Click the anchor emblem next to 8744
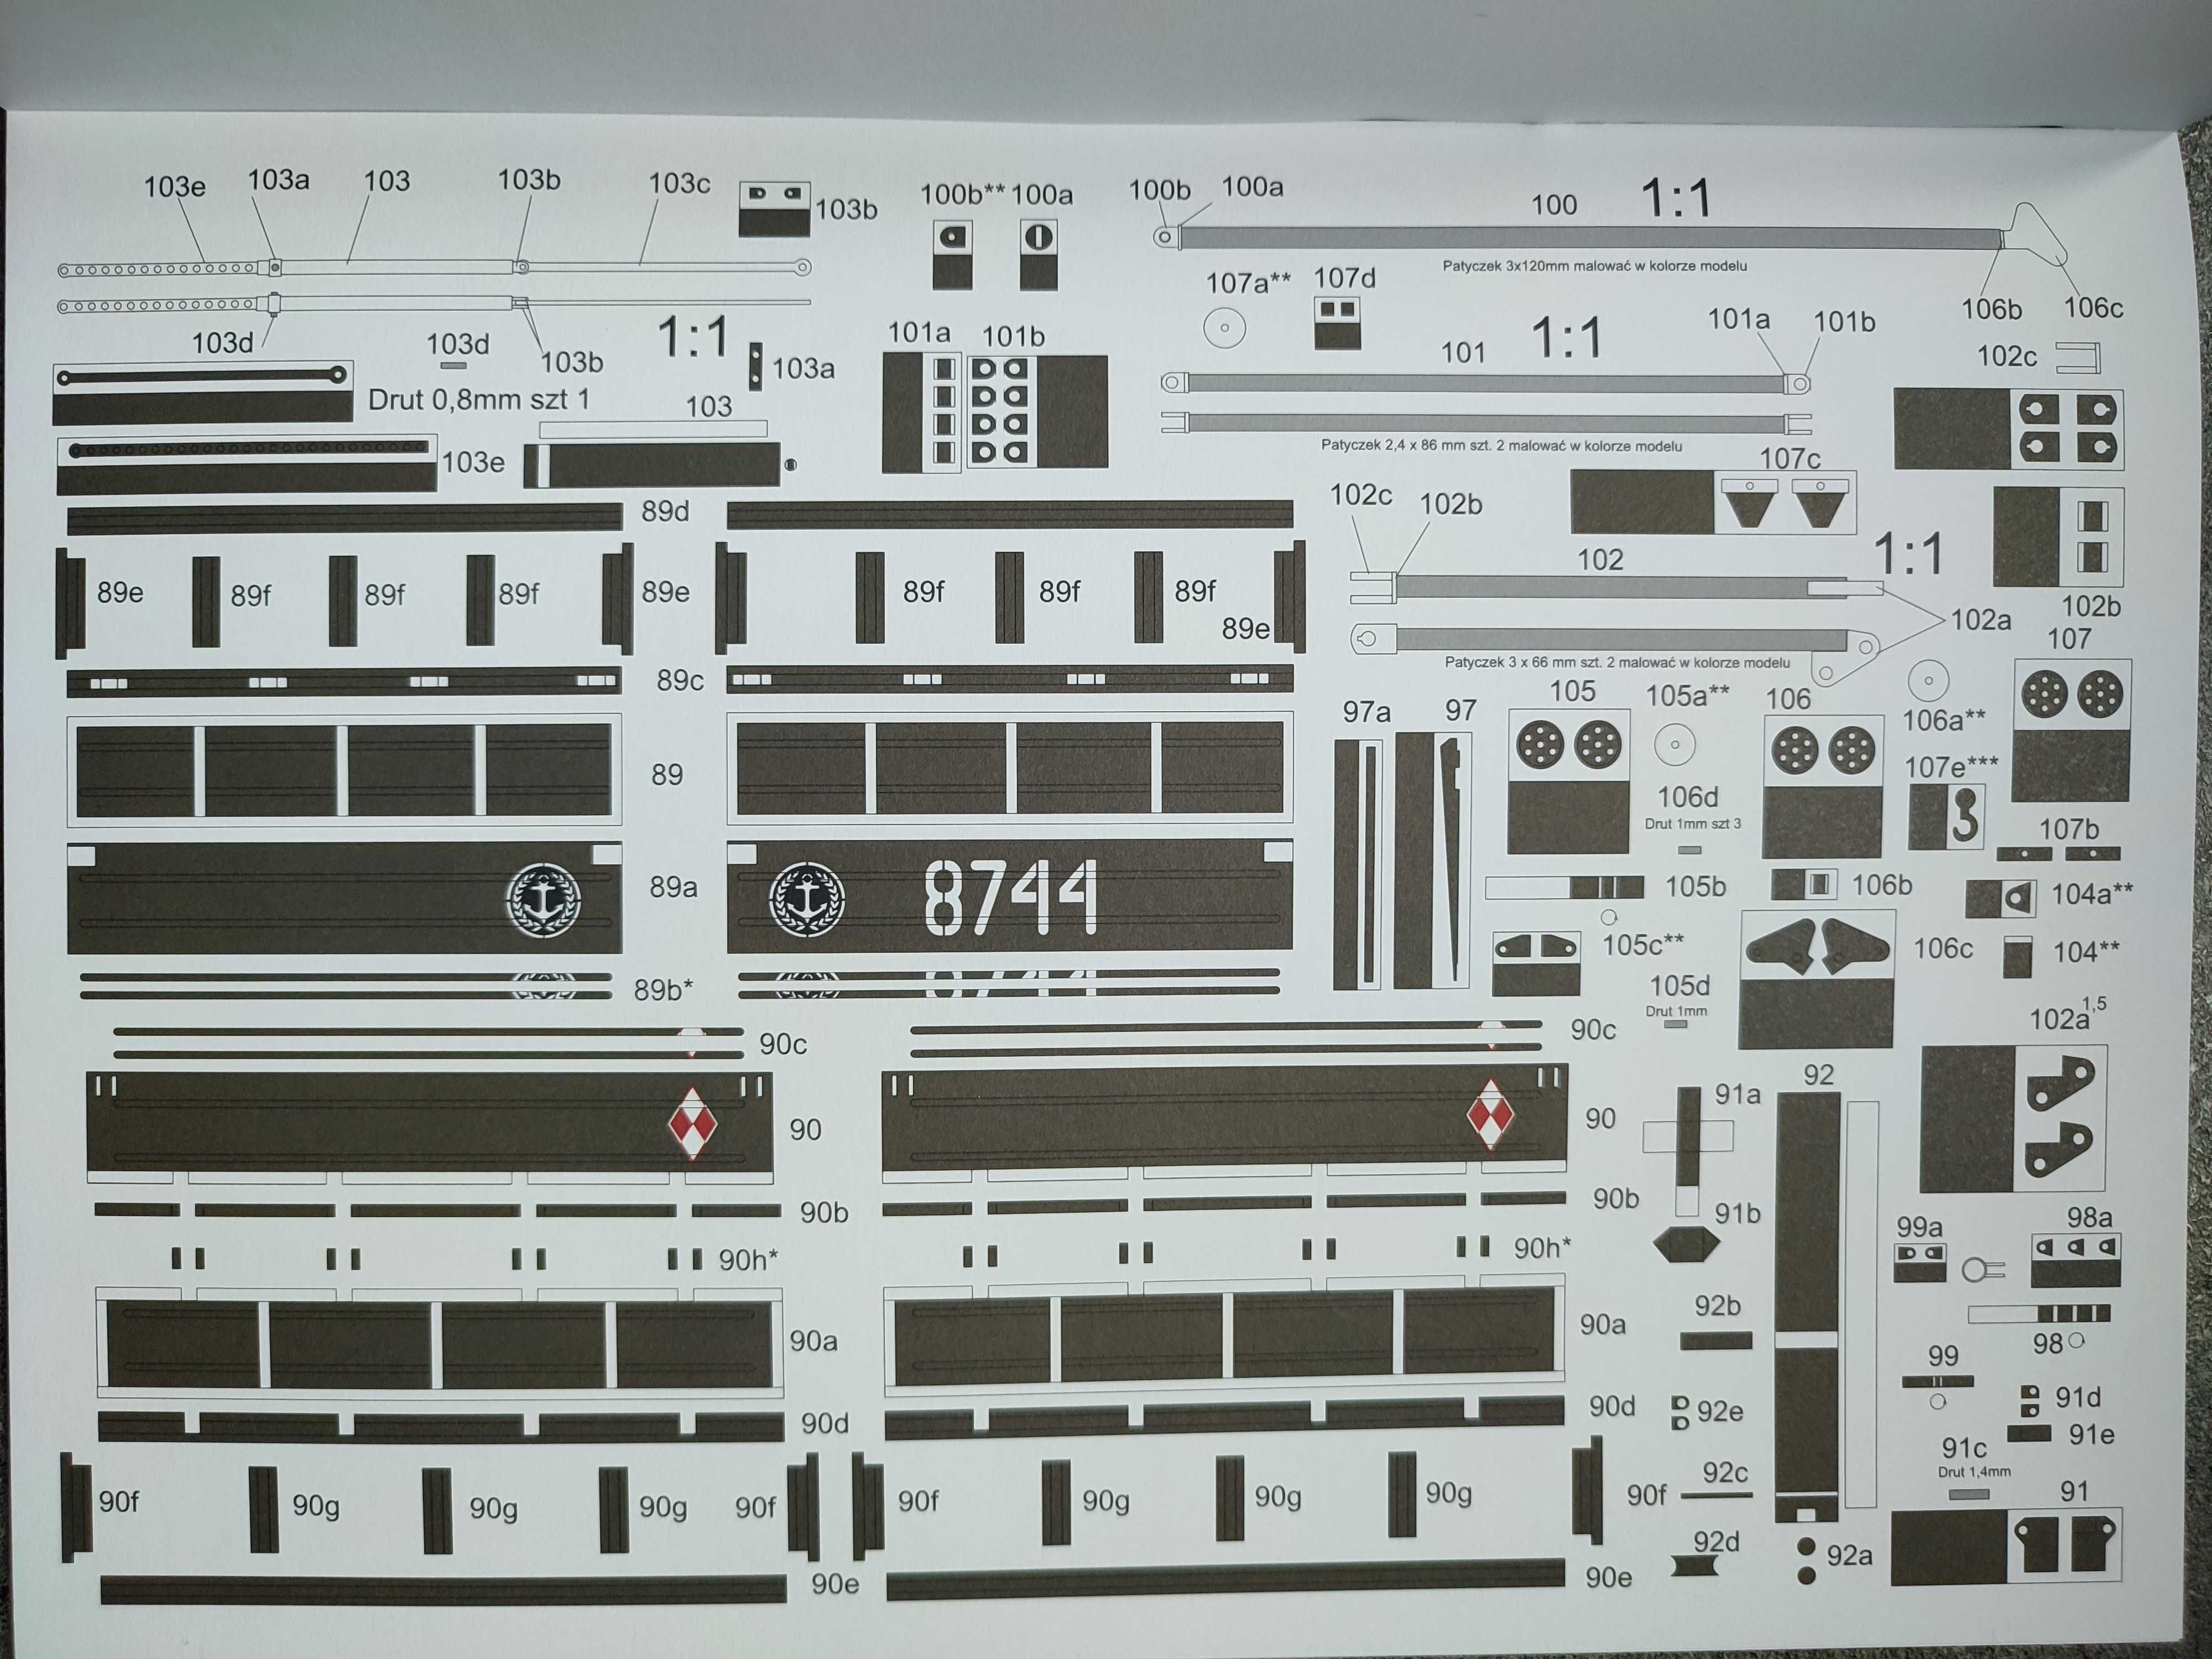This screenshot has width=2212, height=1659. pos(806,899)
